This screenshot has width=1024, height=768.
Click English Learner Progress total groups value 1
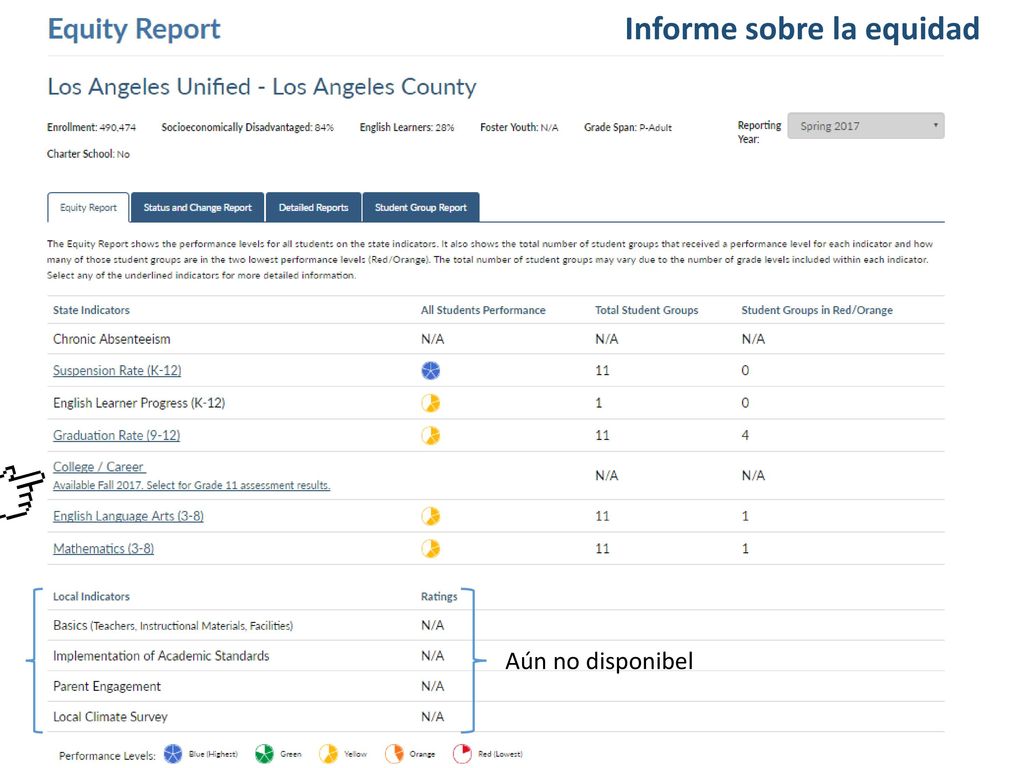(598, 403)
